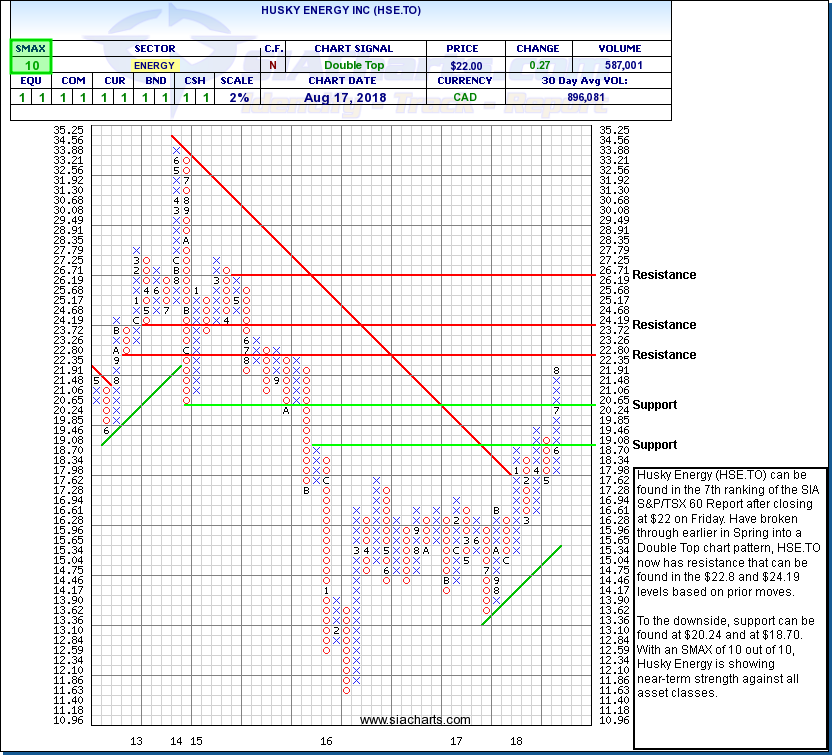Screen dimensions: 832x755
Task: Select the upper Support label at 20.24
Action: [655, 405]
